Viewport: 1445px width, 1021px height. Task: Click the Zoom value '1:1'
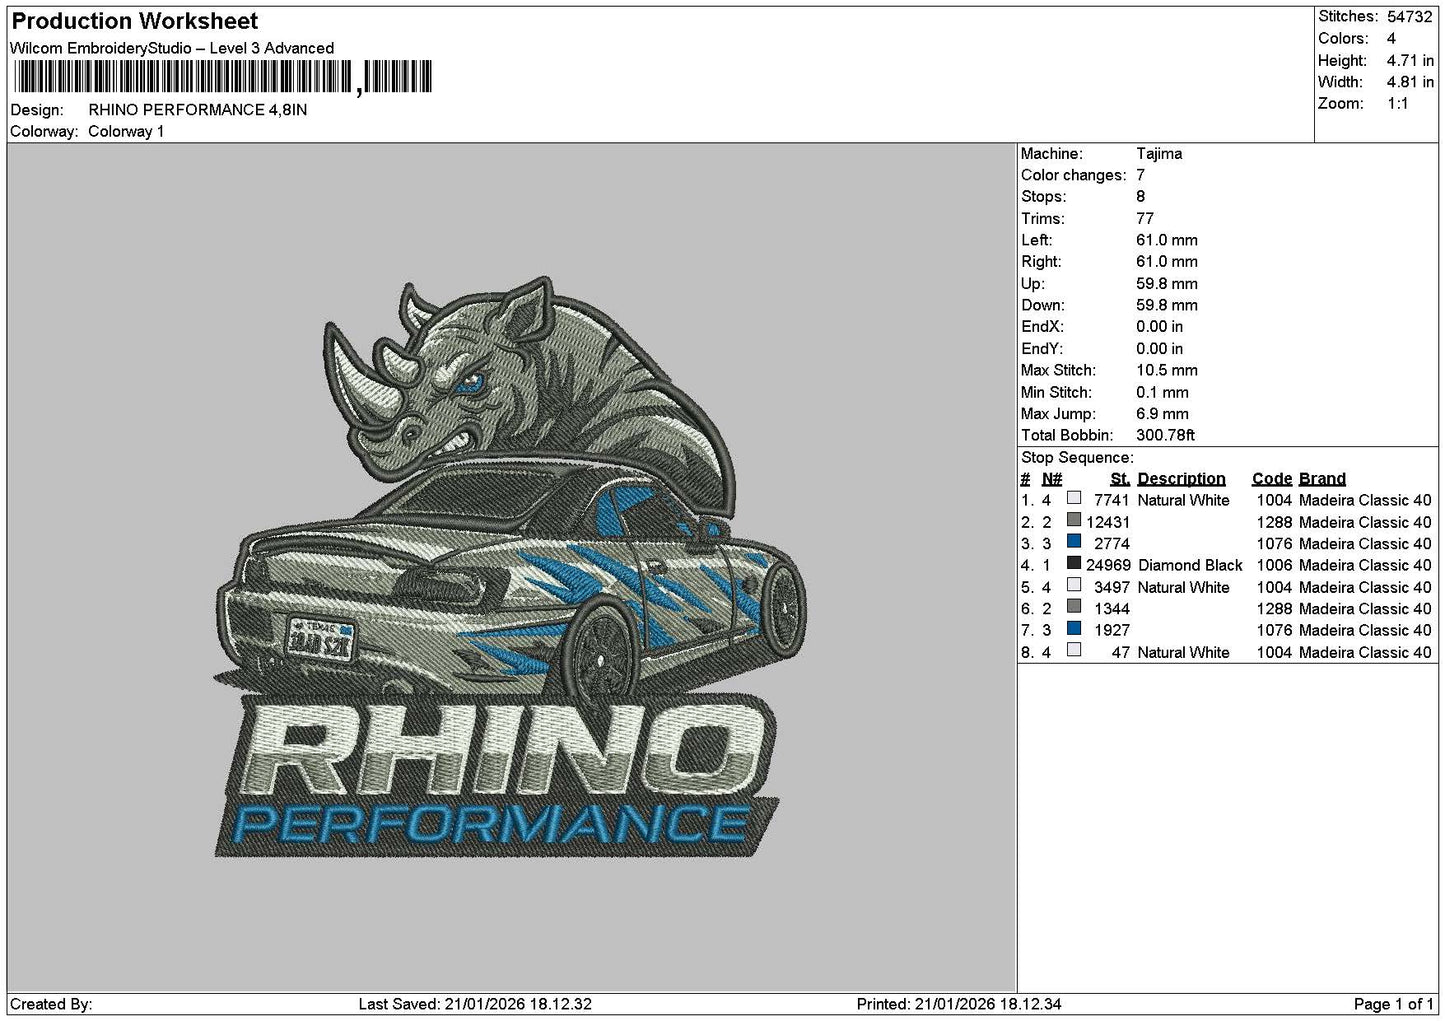(x=1398, y=104)
